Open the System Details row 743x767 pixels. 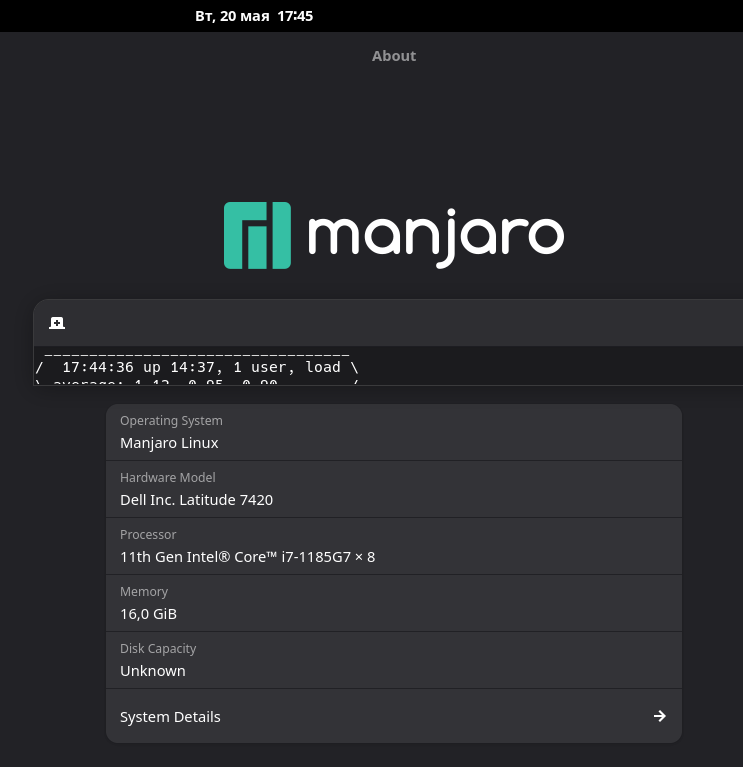(x=394, y=716)
